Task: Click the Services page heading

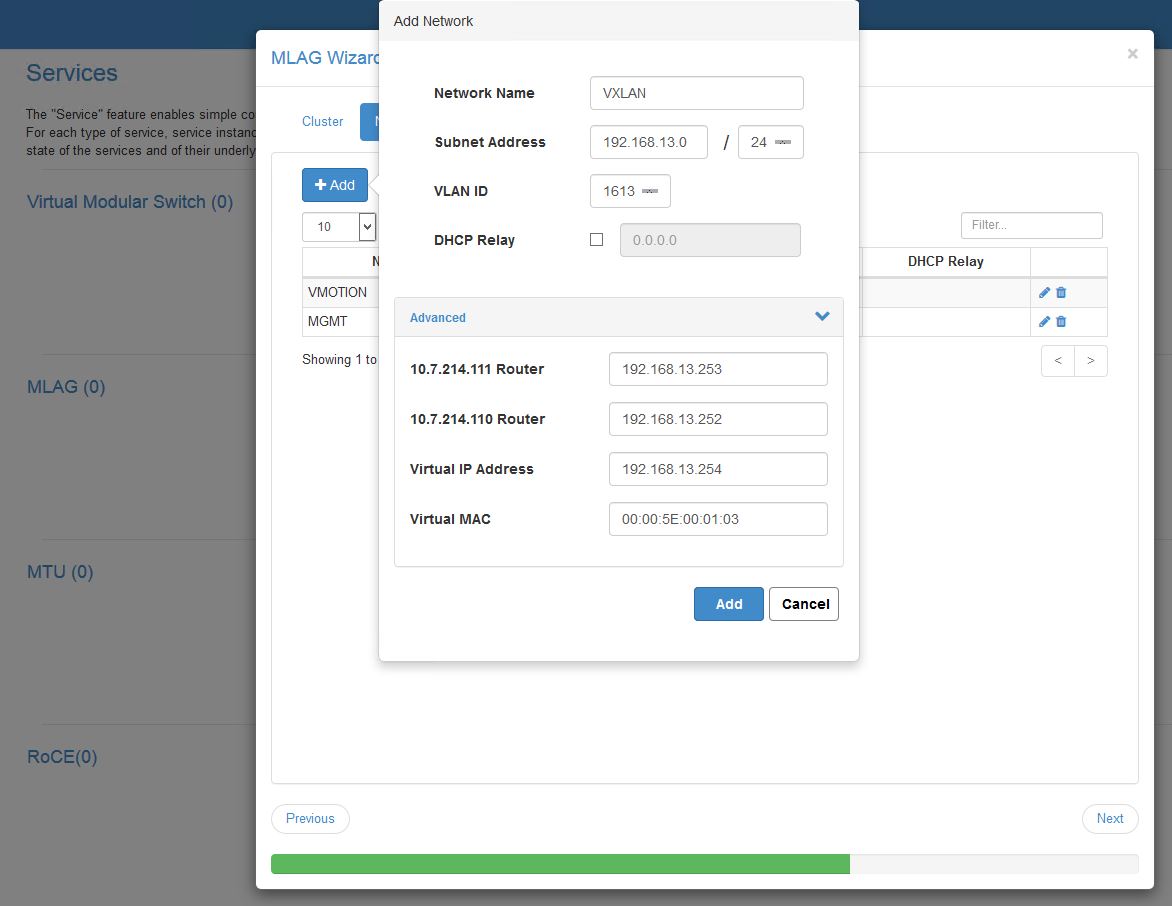Action: click(72, 73)
